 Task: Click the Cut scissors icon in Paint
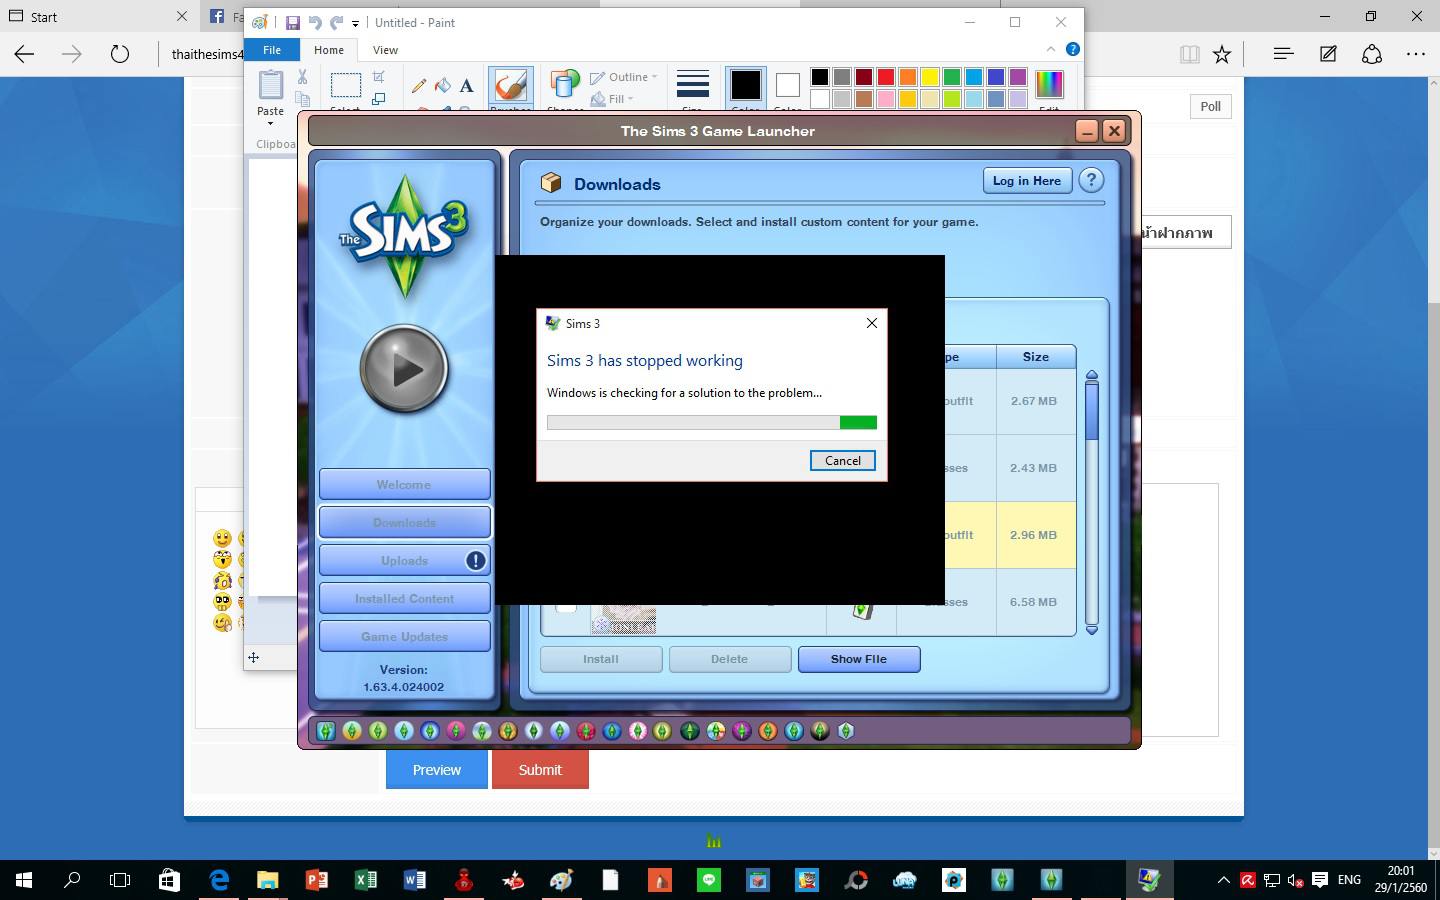click(x=302, y=77)
